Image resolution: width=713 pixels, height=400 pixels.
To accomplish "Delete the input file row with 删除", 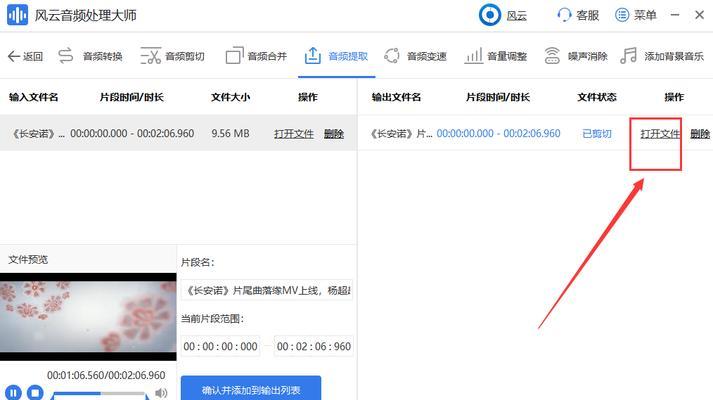I will coord(333,134).
